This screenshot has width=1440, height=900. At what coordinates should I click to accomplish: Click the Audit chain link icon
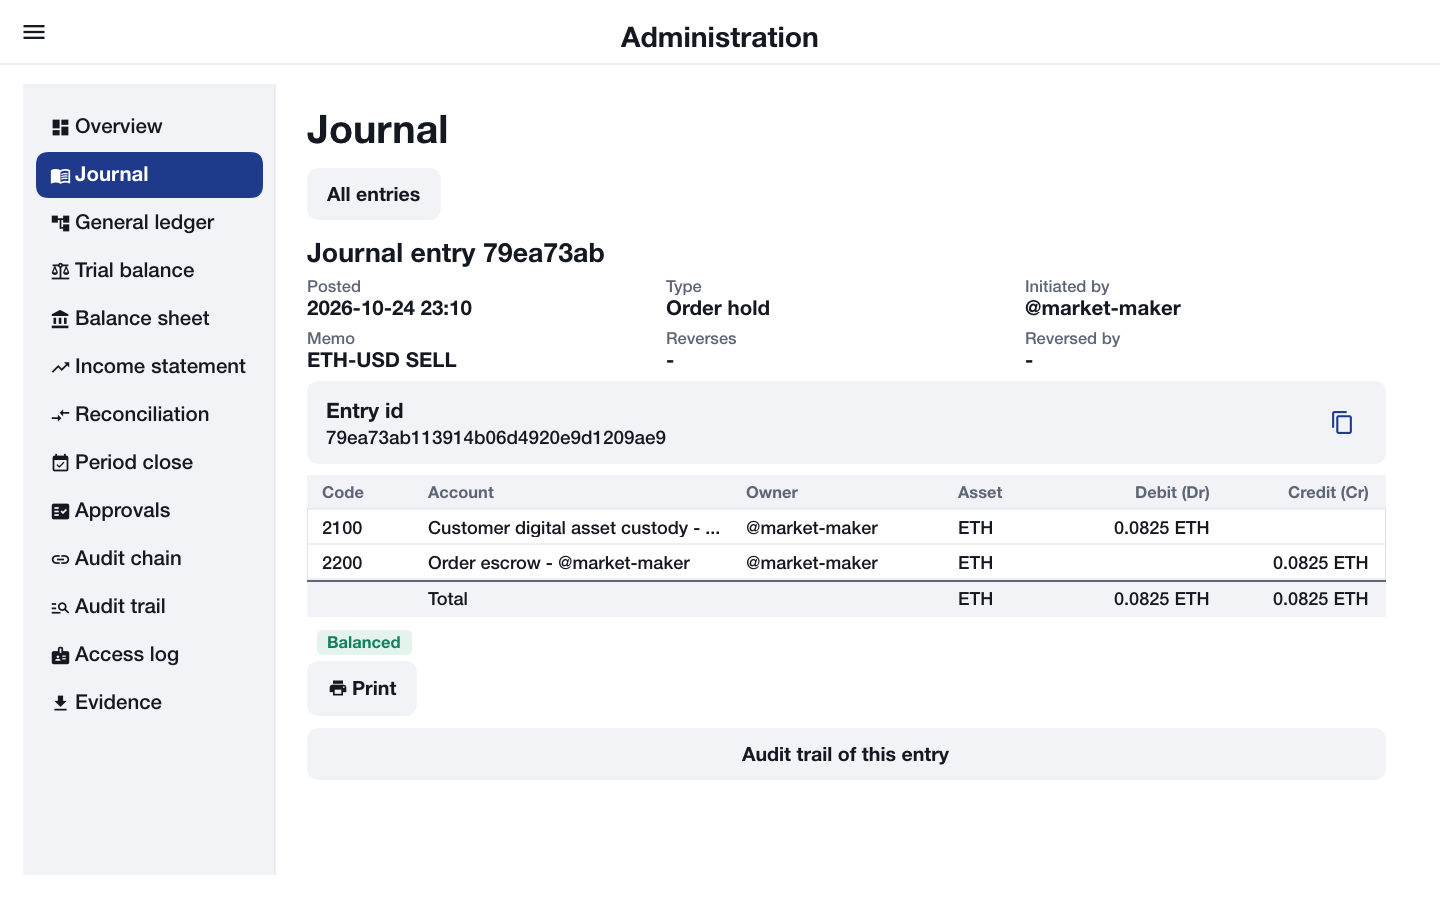tap(60, 559)
